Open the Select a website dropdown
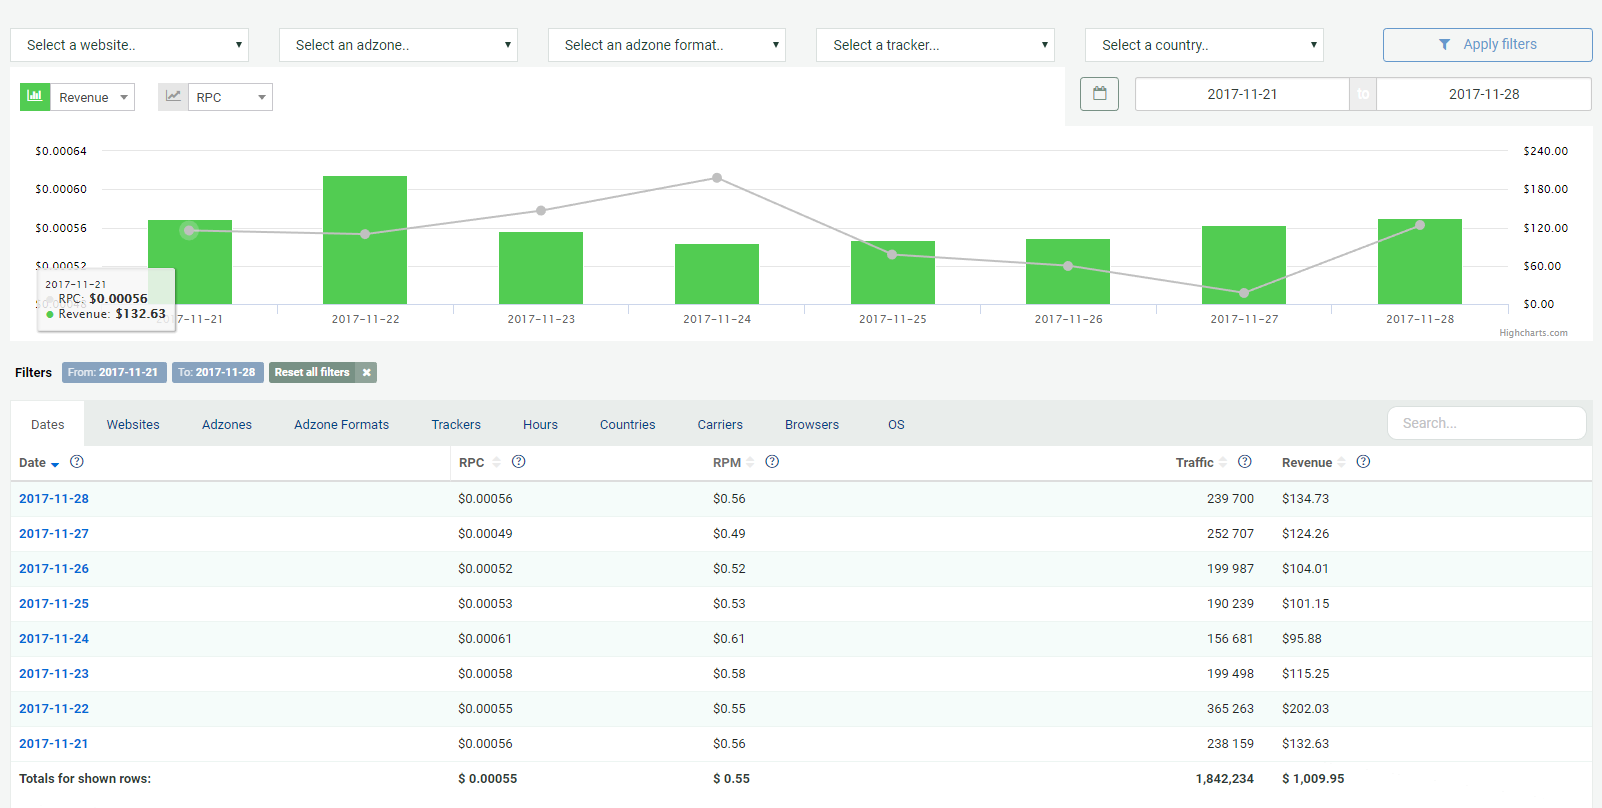The width and height of the screenshot is (1602, 808). 129,45
